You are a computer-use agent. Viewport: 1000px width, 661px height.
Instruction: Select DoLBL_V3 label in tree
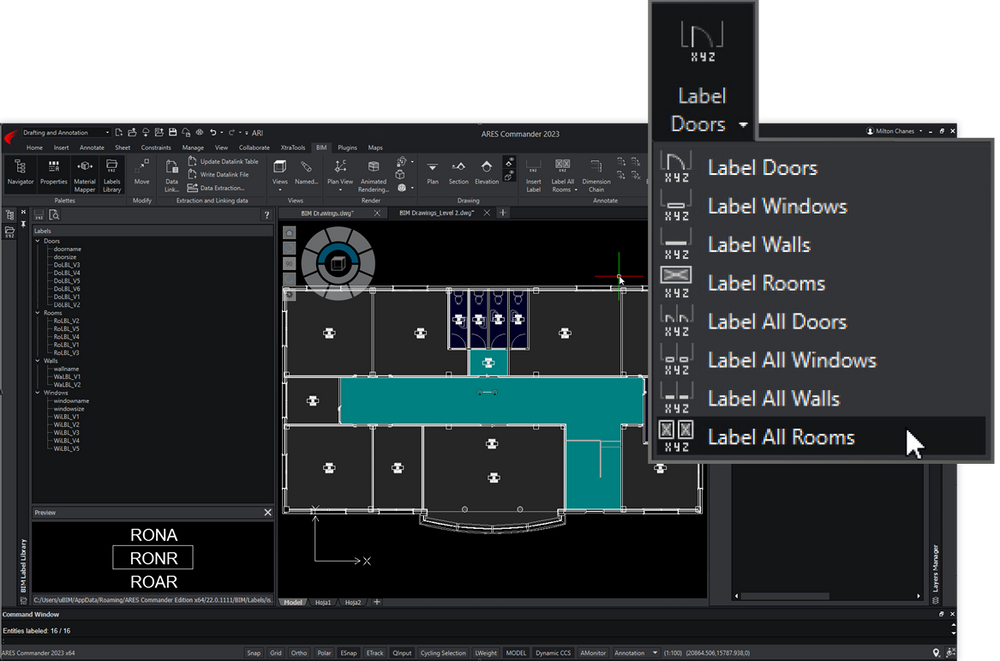click(66, 265)
